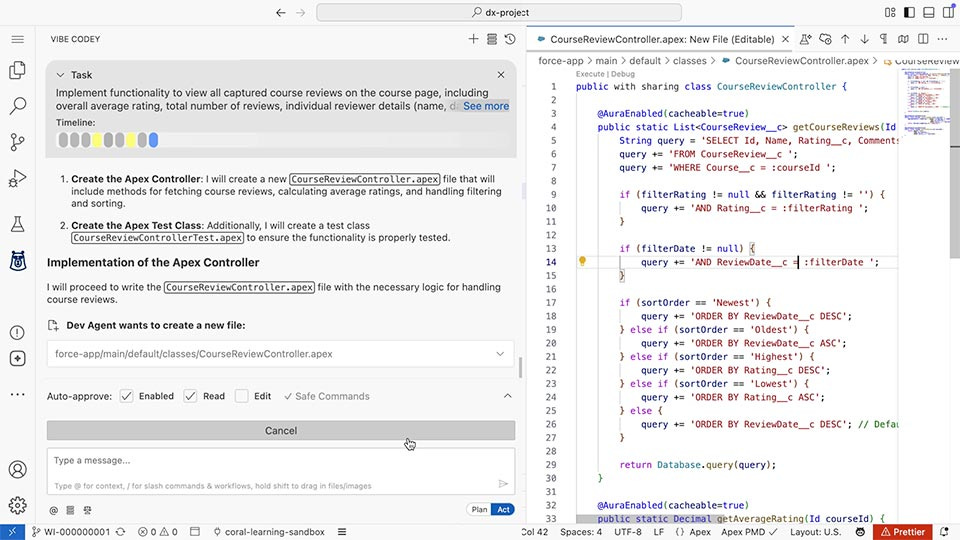Toggle bottom panel layout icon
960x540 pixels.
pos(929,12)
